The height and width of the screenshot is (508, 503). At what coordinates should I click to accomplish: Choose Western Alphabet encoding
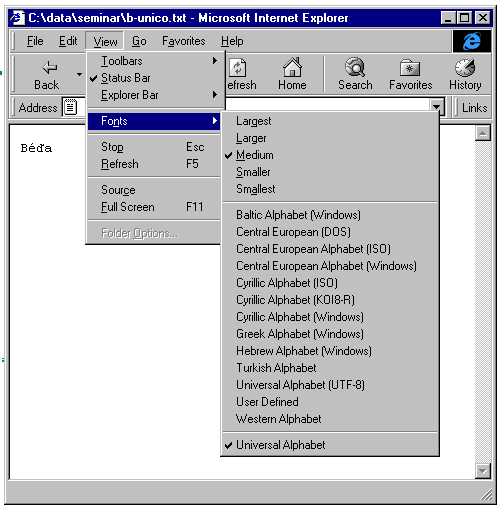click(330, 419)
